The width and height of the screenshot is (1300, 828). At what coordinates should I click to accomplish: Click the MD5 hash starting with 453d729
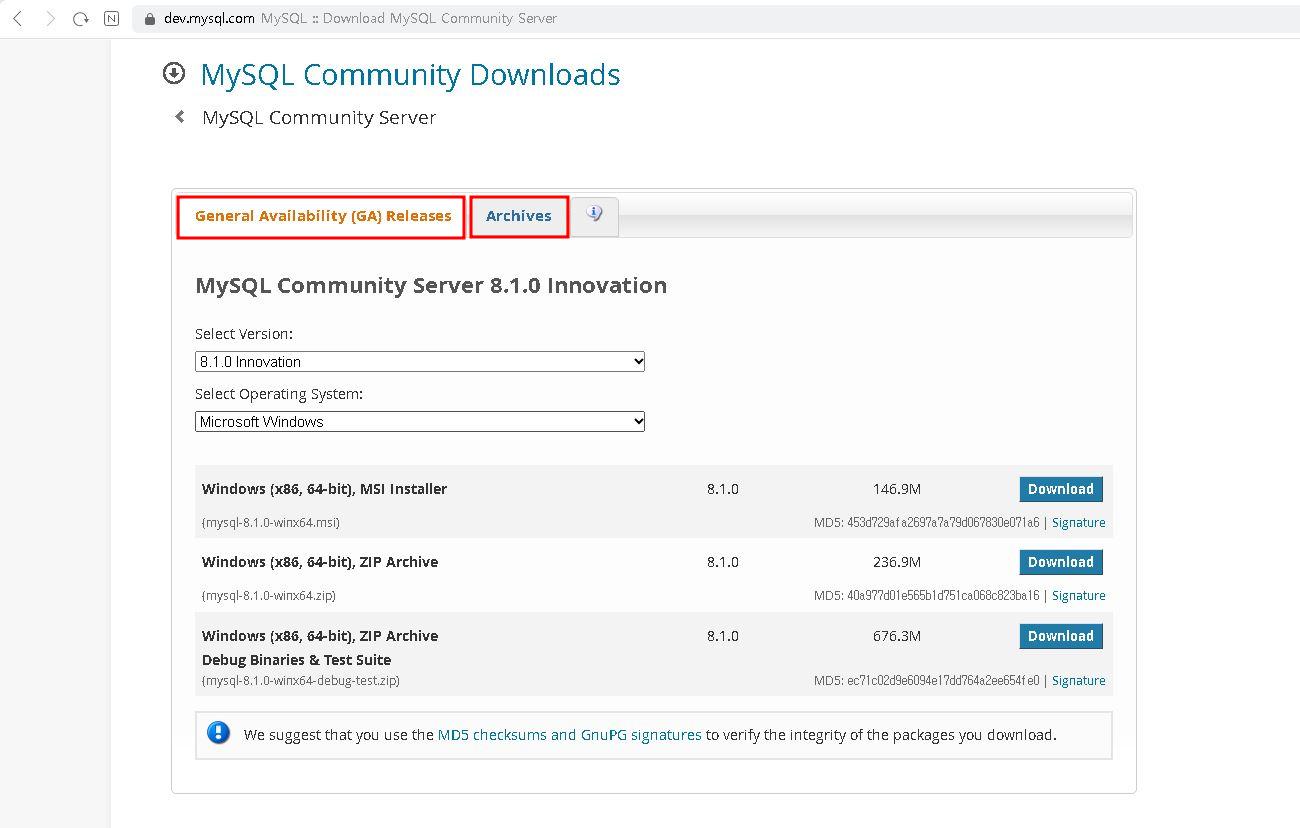(x=943, y=522)
